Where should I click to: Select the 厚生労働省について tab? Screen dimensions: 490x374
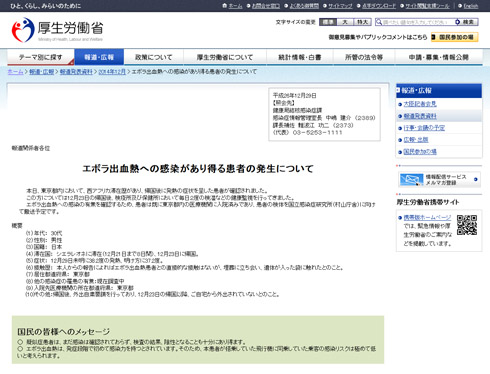(225, 57)
